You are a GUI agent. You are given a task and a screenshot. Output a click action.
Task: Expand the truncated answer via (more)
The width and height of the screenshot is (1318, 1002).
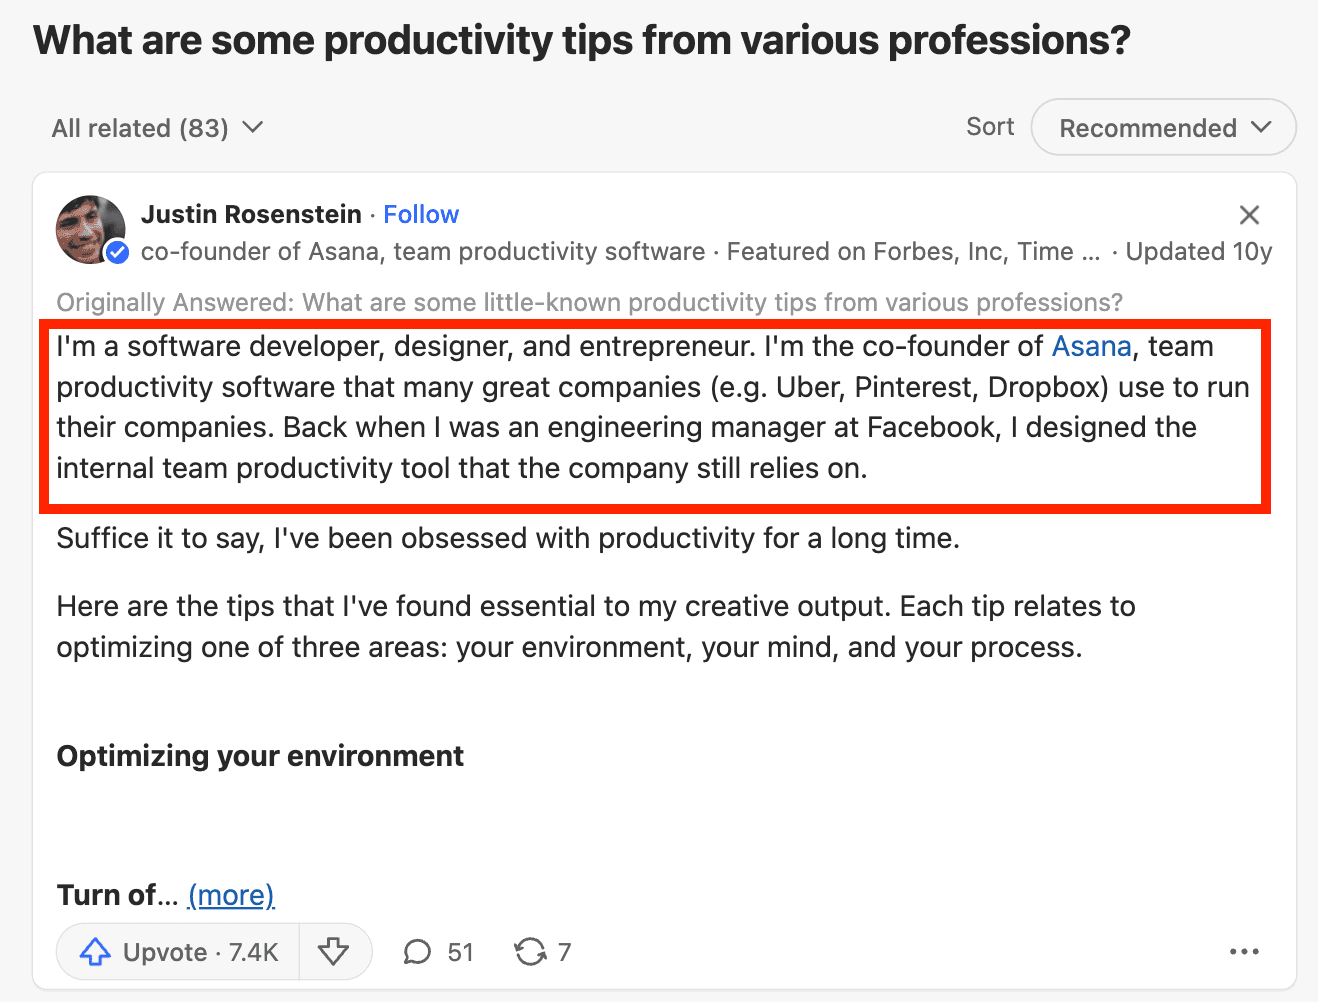coord(231,895)
